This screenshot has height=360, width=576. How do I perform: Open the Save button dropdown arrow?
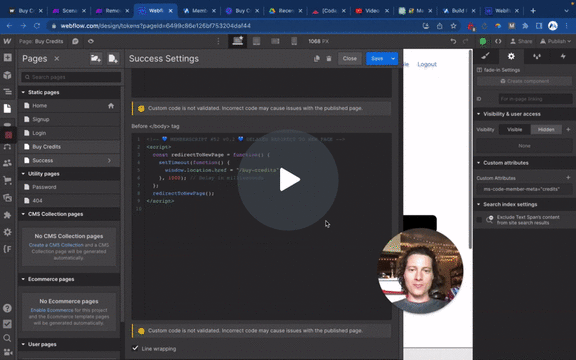pos(393,58)
